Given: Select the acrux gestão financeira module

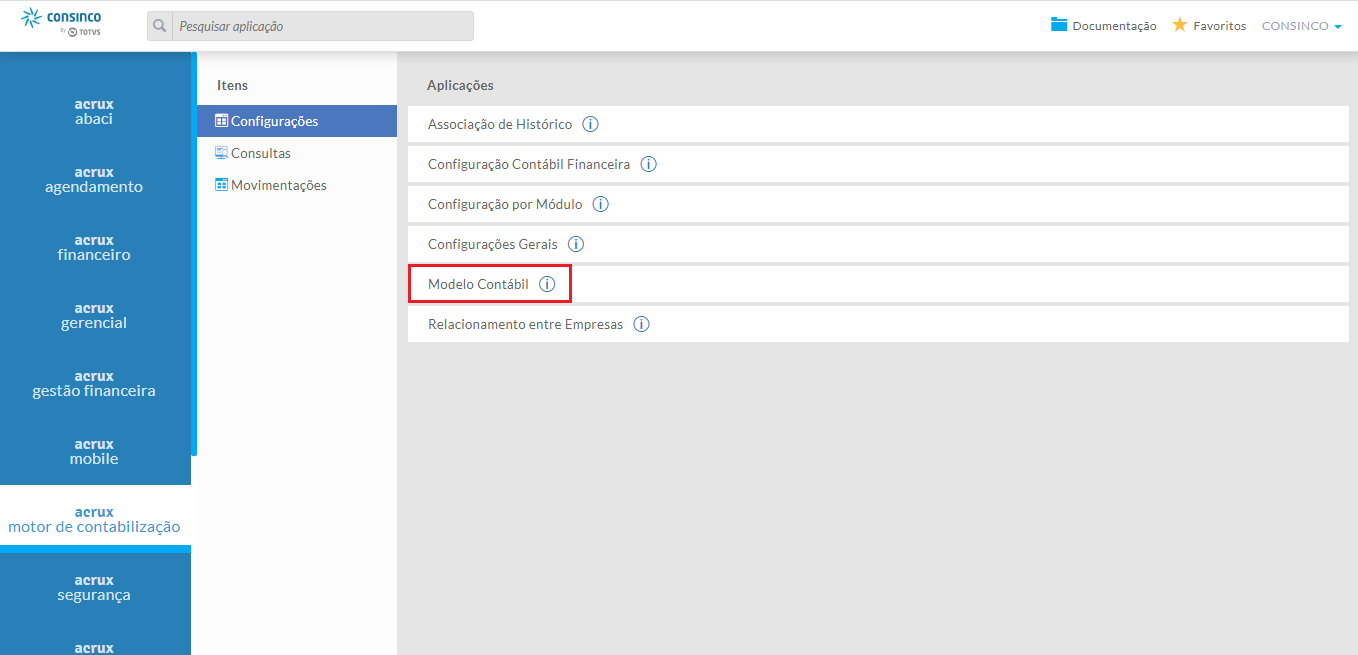Looking at the screenshot, I should coord(94,383).
